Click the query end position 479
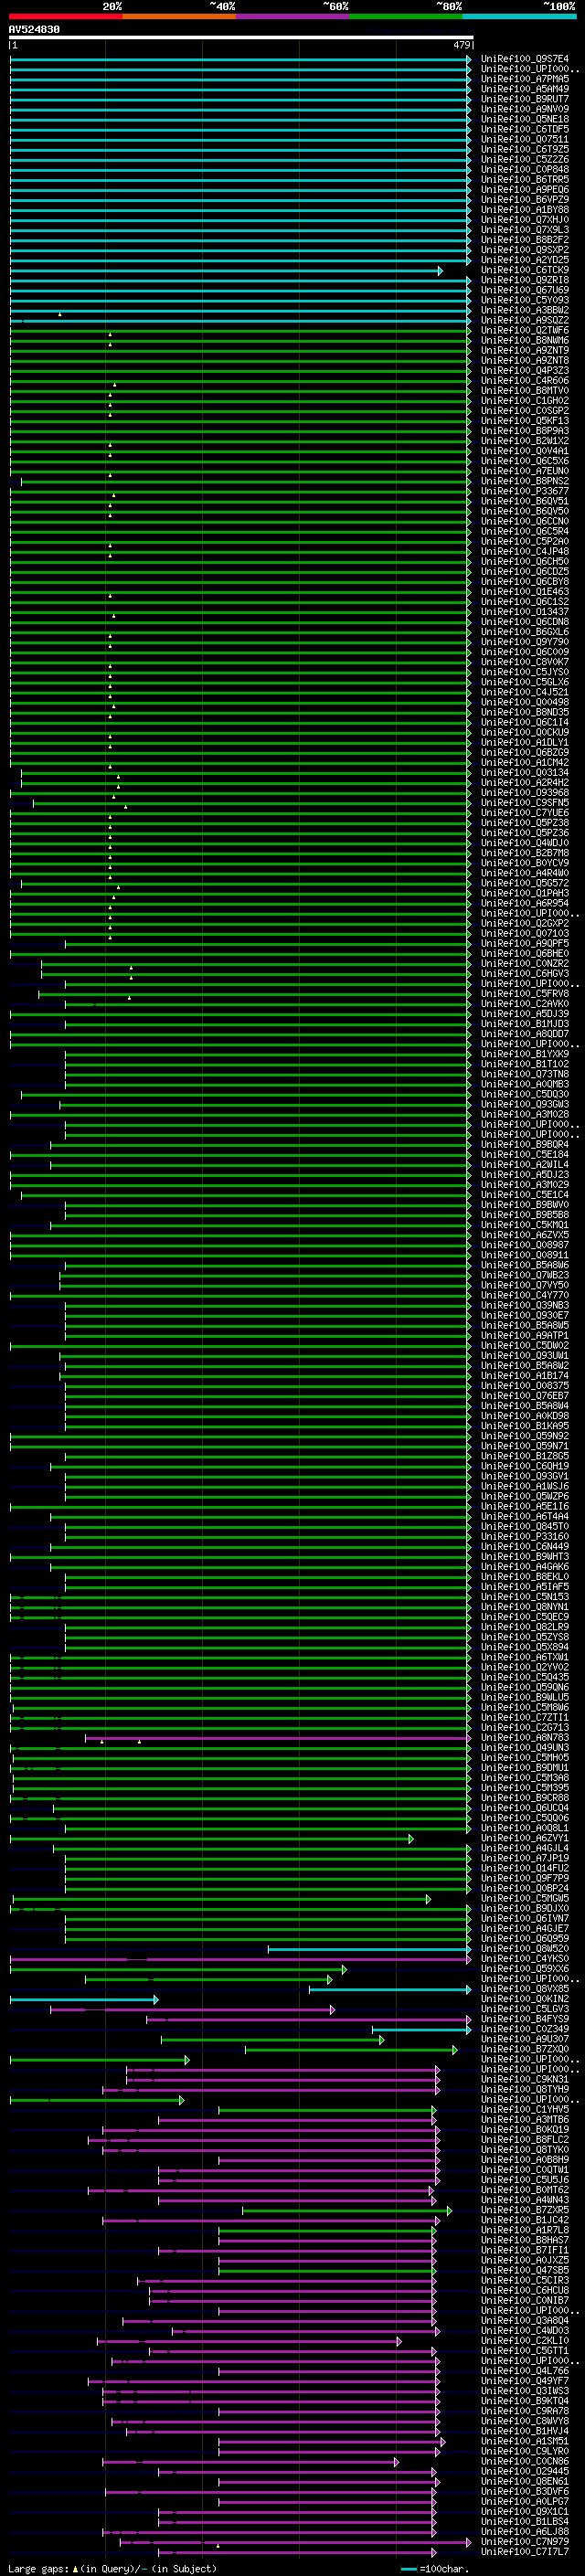The width and height of the screenshot is (585, 2576). (461, 45)
